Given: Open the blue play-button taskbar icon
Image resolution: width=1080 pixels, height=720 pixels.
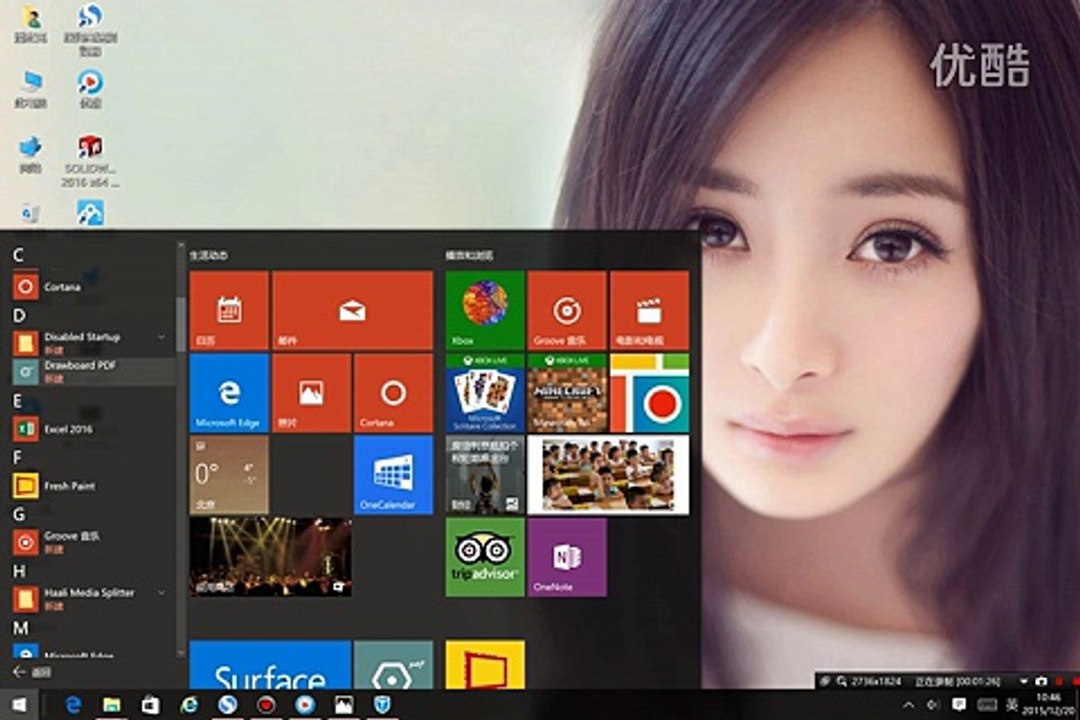Looking at the screenshot, I should (x=304, y=705).
